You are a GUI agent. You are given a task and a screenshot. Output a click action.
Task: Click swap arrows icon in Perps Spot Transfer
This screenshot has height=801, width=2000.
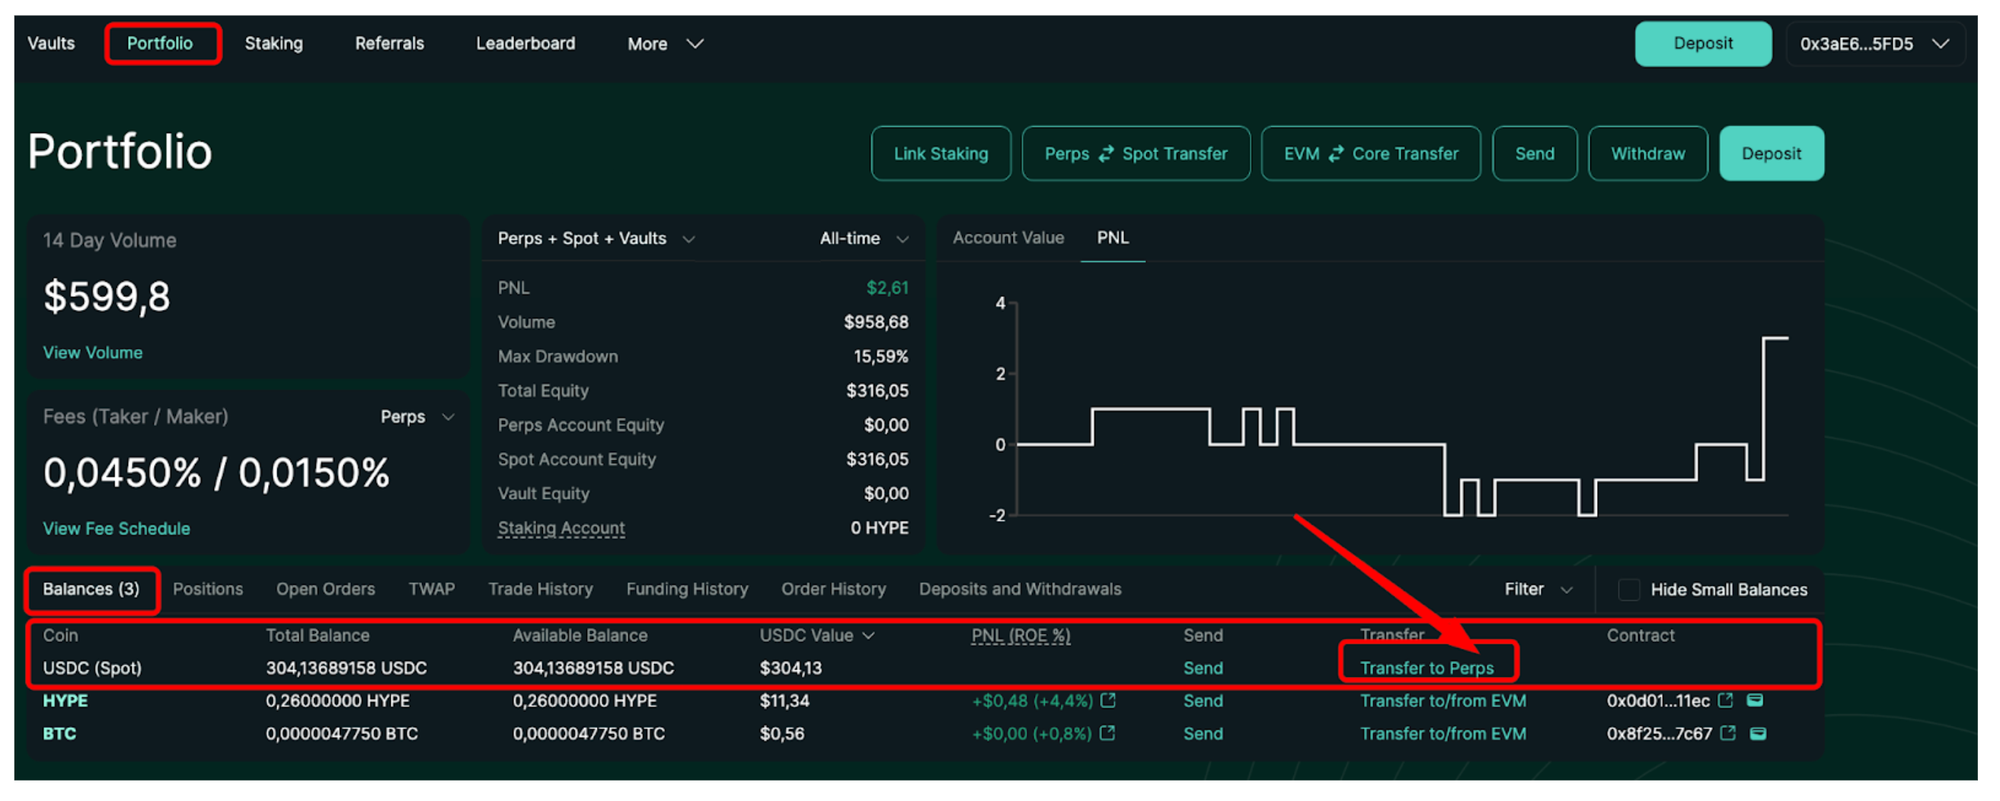(x=1106, y=154)
